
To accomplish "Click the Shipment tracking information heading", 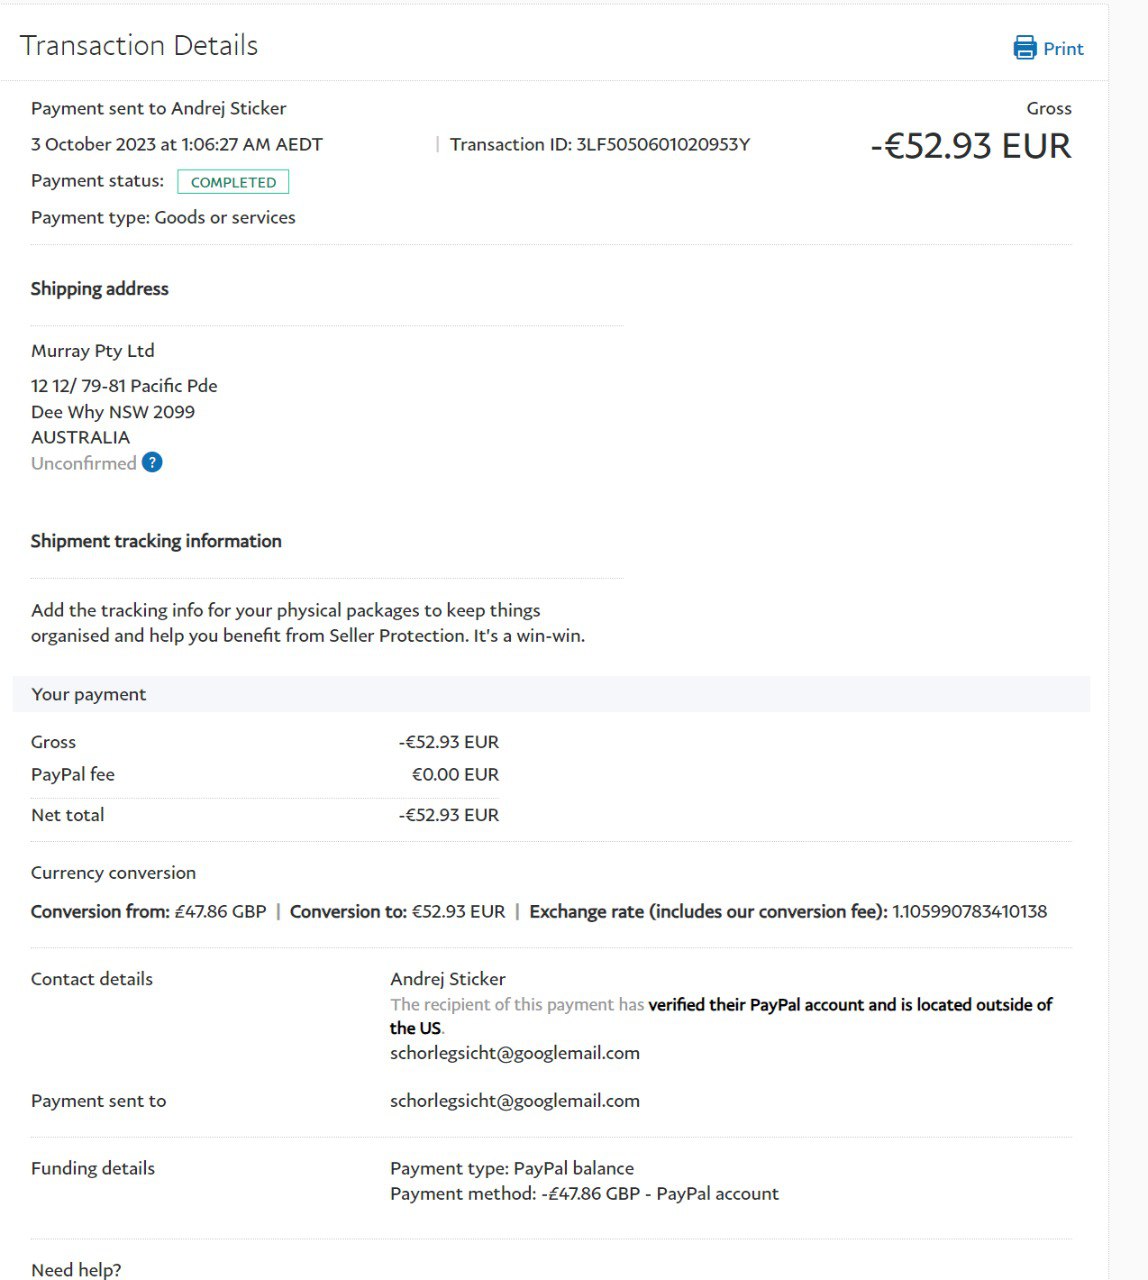I will click(x=156, y=541).
